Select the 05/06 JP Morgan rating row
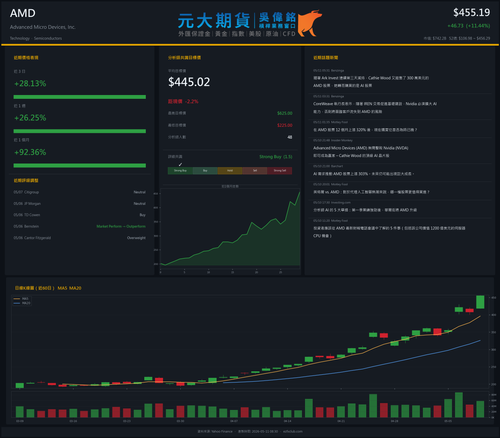This screenshot has width=500, height=438. [80, 204]
